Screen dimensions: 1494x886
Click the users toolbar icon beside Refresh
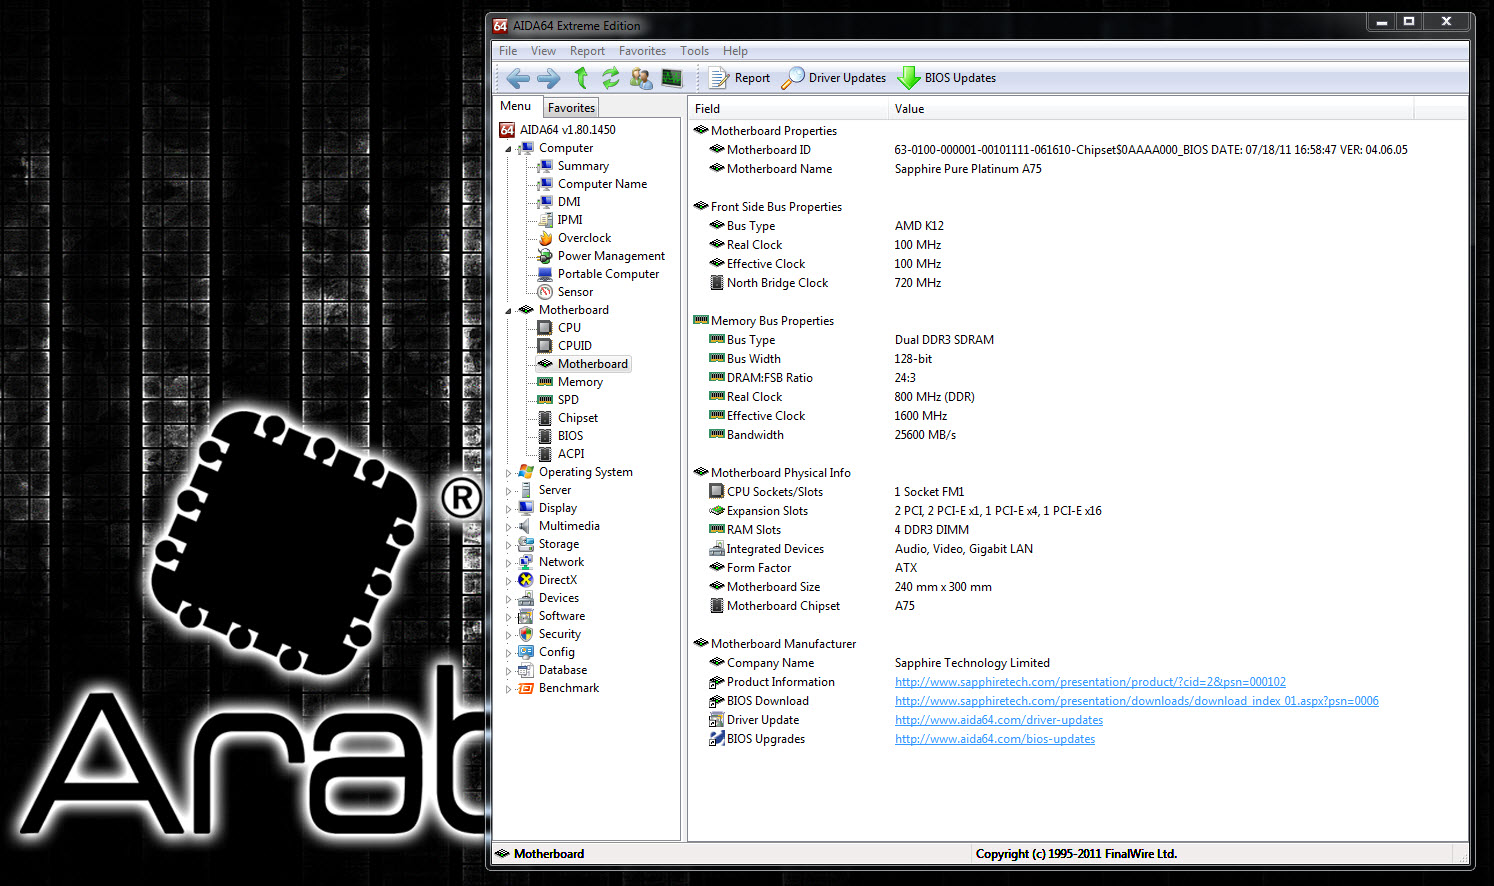coord(641,78)
